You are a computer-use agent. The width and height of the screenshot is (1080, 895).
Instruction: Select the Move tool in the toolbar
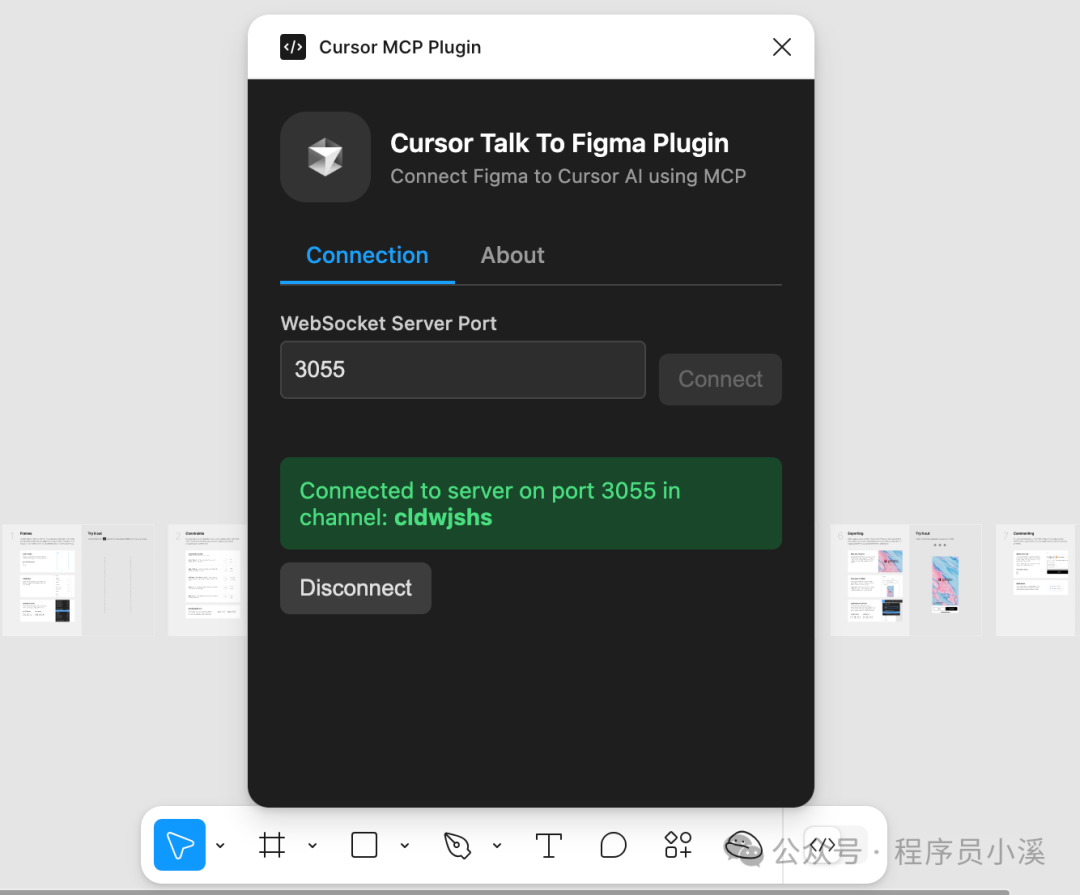click(x=179, y=845)
